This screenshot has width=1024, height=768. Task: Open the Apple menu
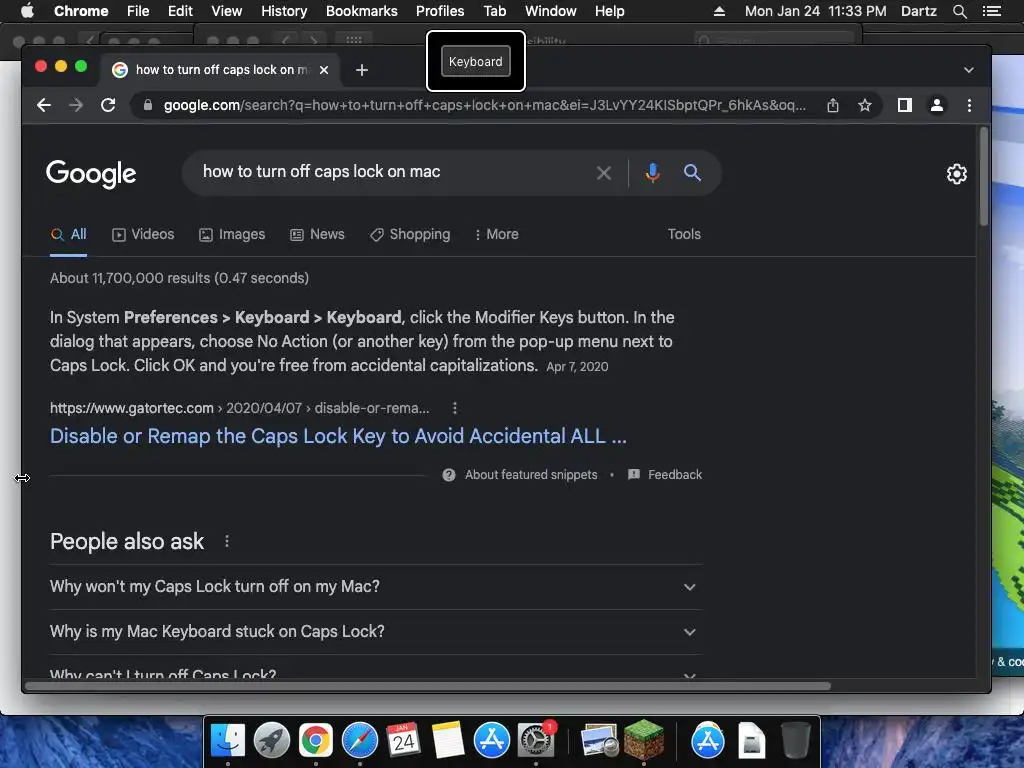(x=27, y=11)
